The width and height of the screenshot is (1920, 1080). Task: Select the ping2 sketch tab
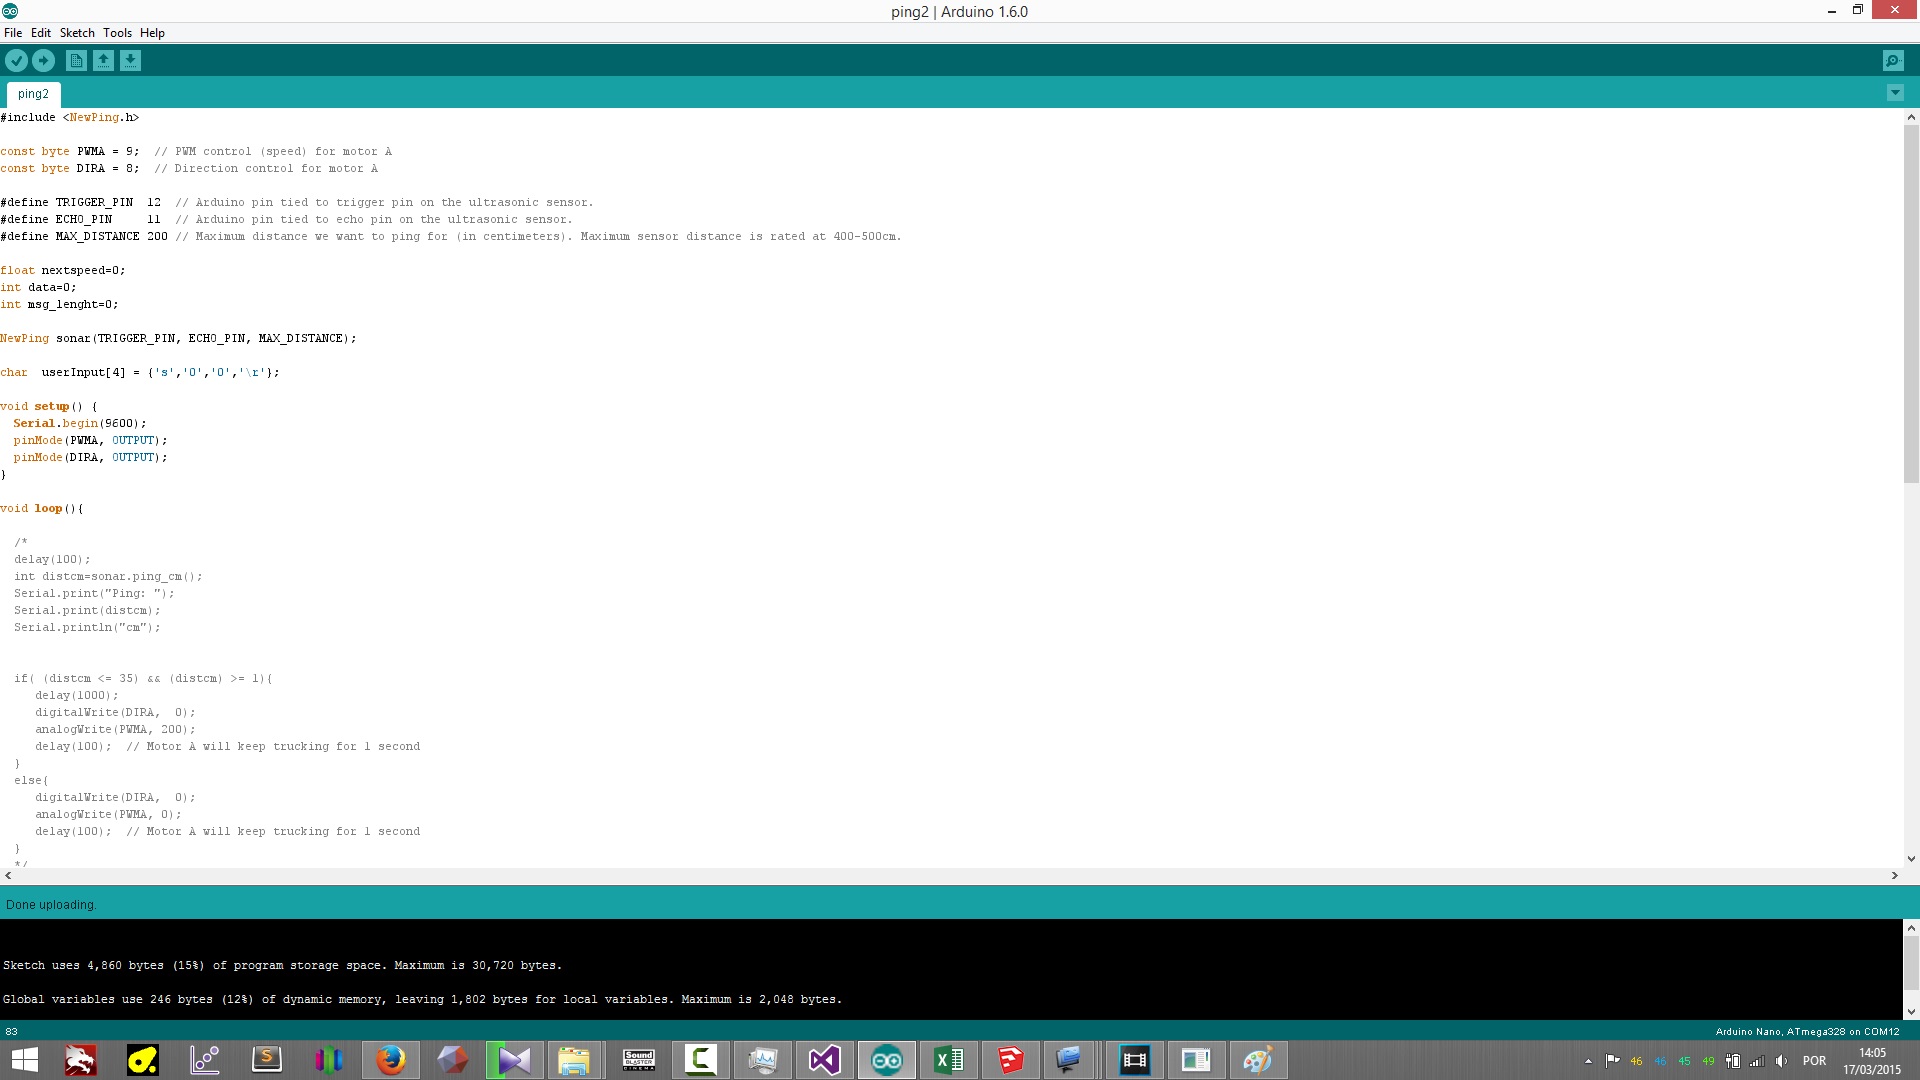coord(33,94)
